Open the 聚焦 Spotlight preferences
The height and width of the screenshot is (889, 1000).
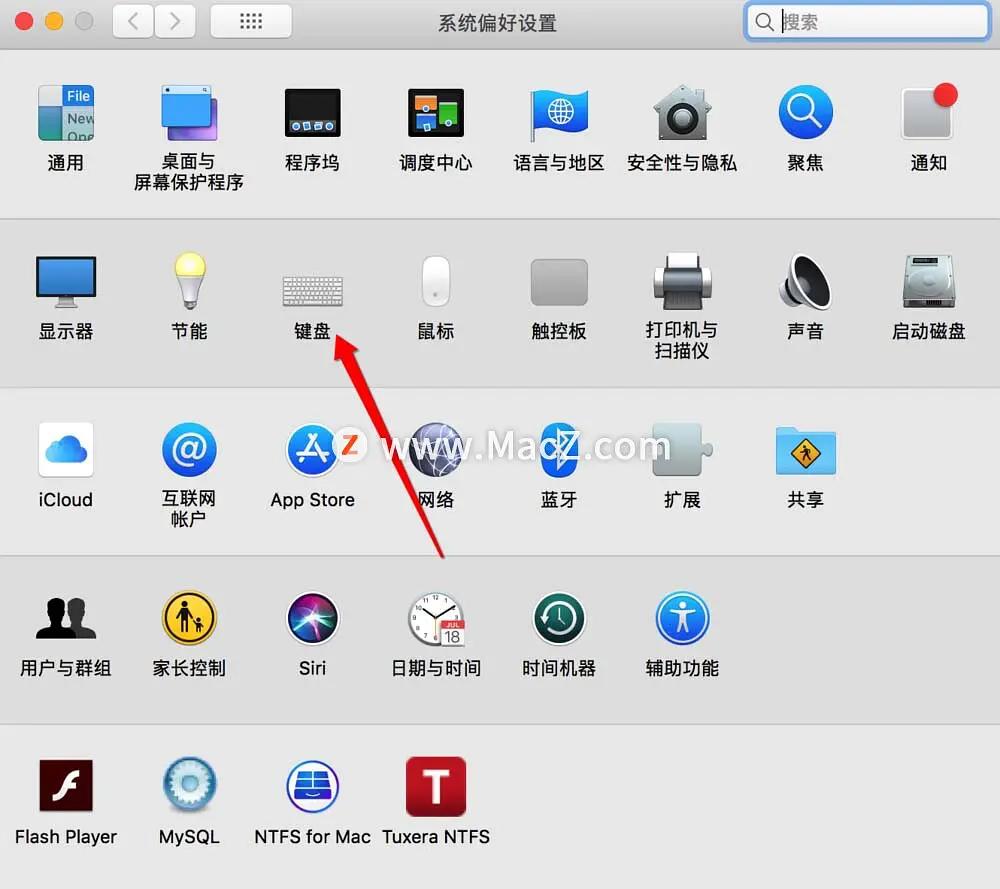click(805, 113)
